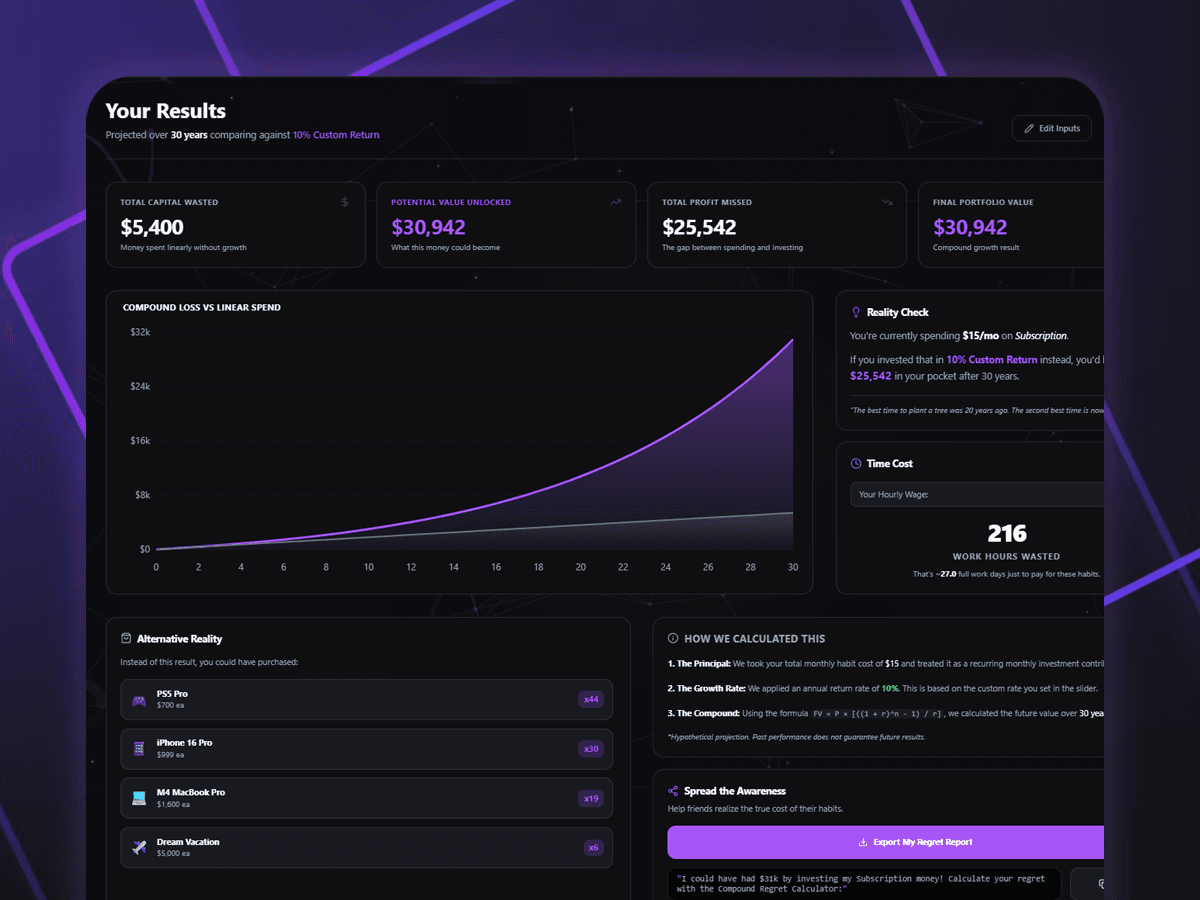Click the purple curve end point at year 30
The image size is (1200, 900).
[x=793, y=340]
